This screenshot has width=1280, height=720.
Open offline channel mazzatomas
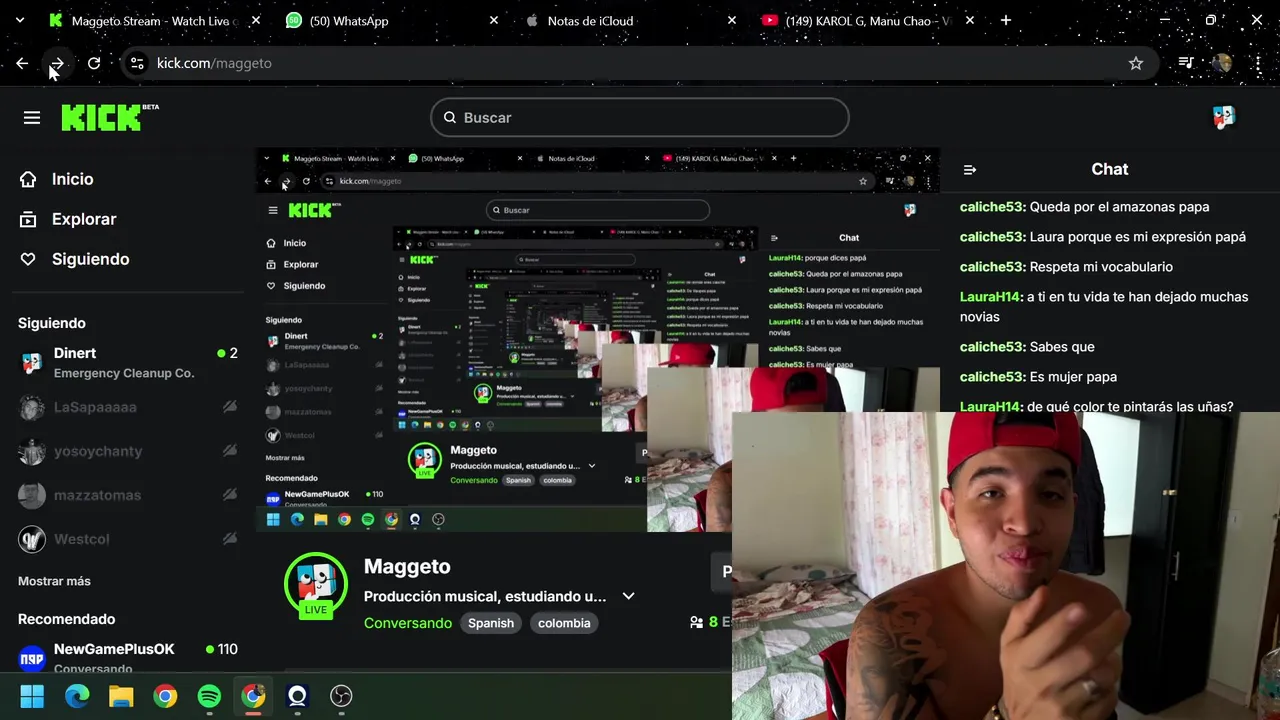coord(128,495)
